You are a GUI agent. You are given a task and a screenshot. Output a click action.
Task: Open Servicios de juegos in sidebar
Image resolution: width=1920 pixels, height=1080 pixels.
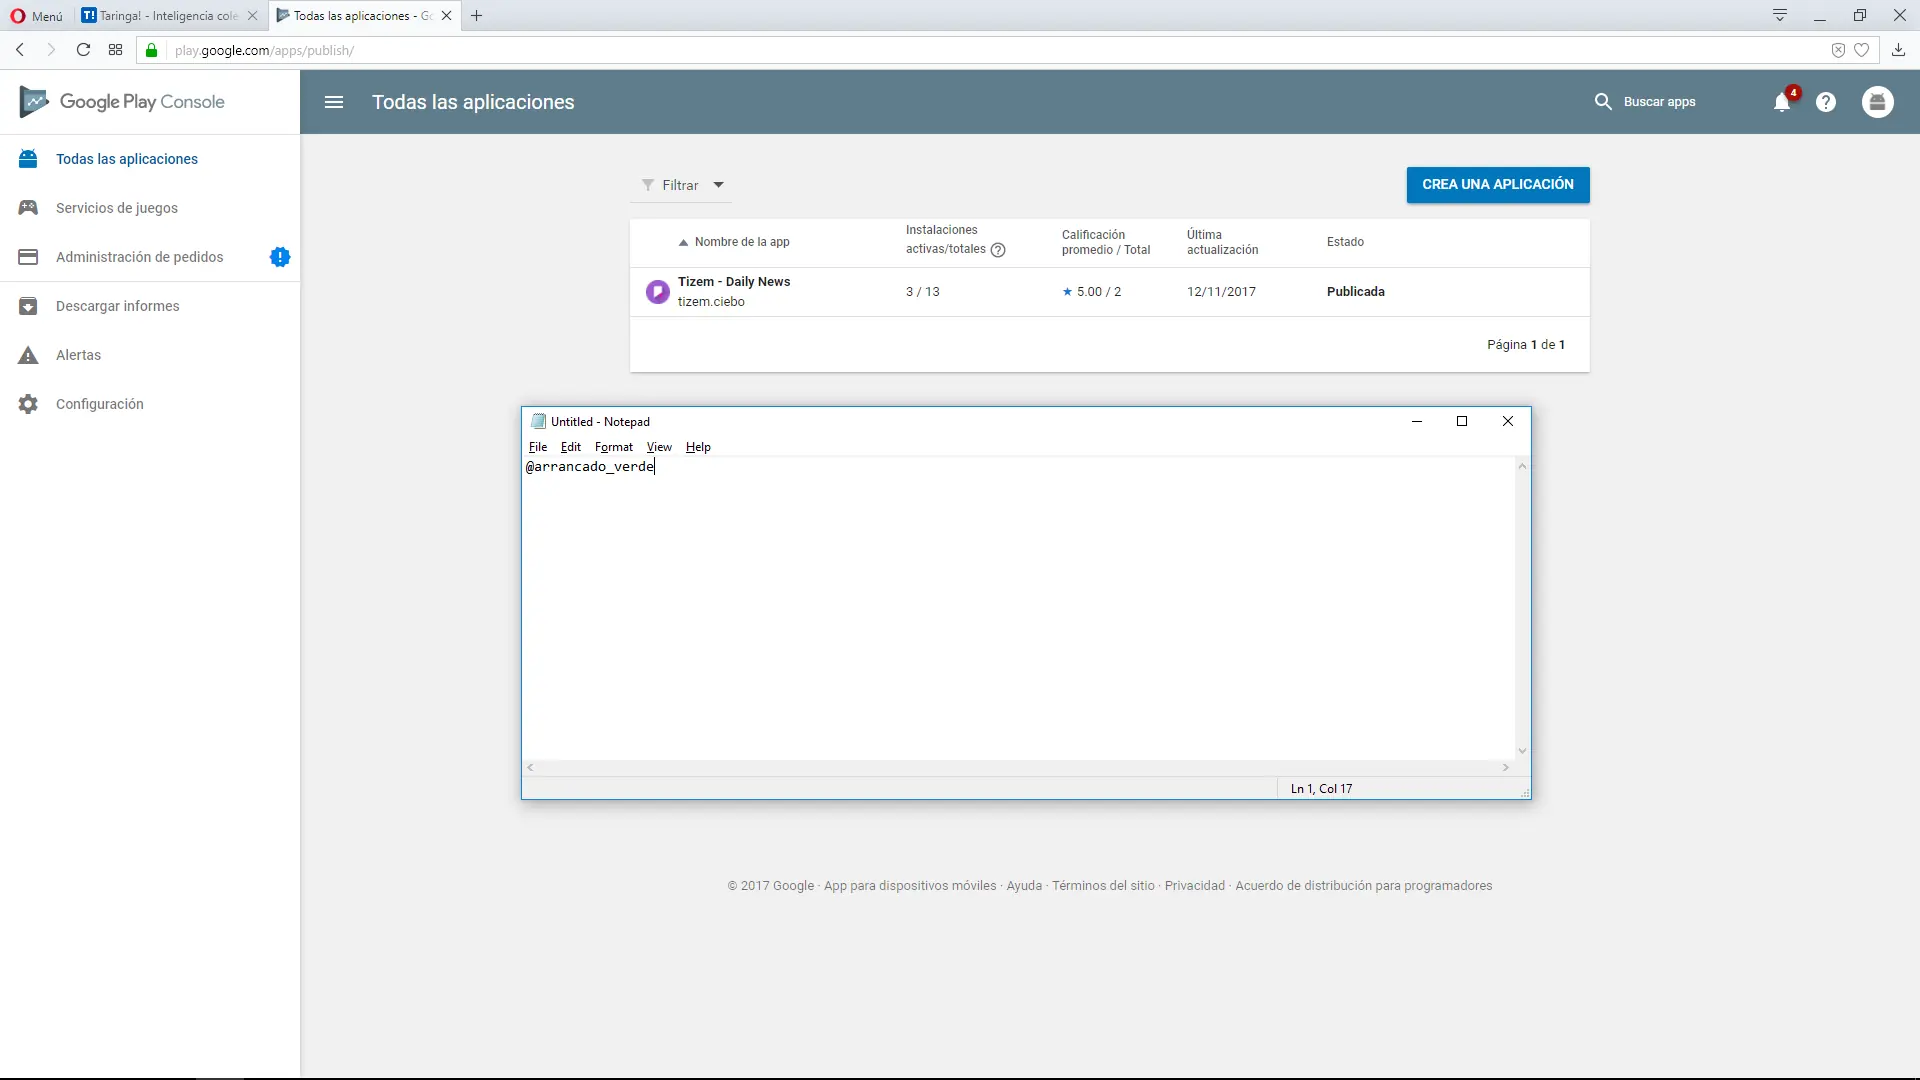pyautogui.click(x=117, y=208)
